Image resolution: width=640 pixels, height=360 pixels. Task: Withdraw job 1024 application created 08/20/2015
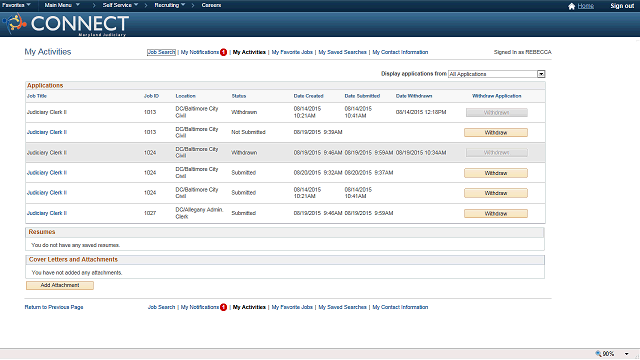coord(496,173)
